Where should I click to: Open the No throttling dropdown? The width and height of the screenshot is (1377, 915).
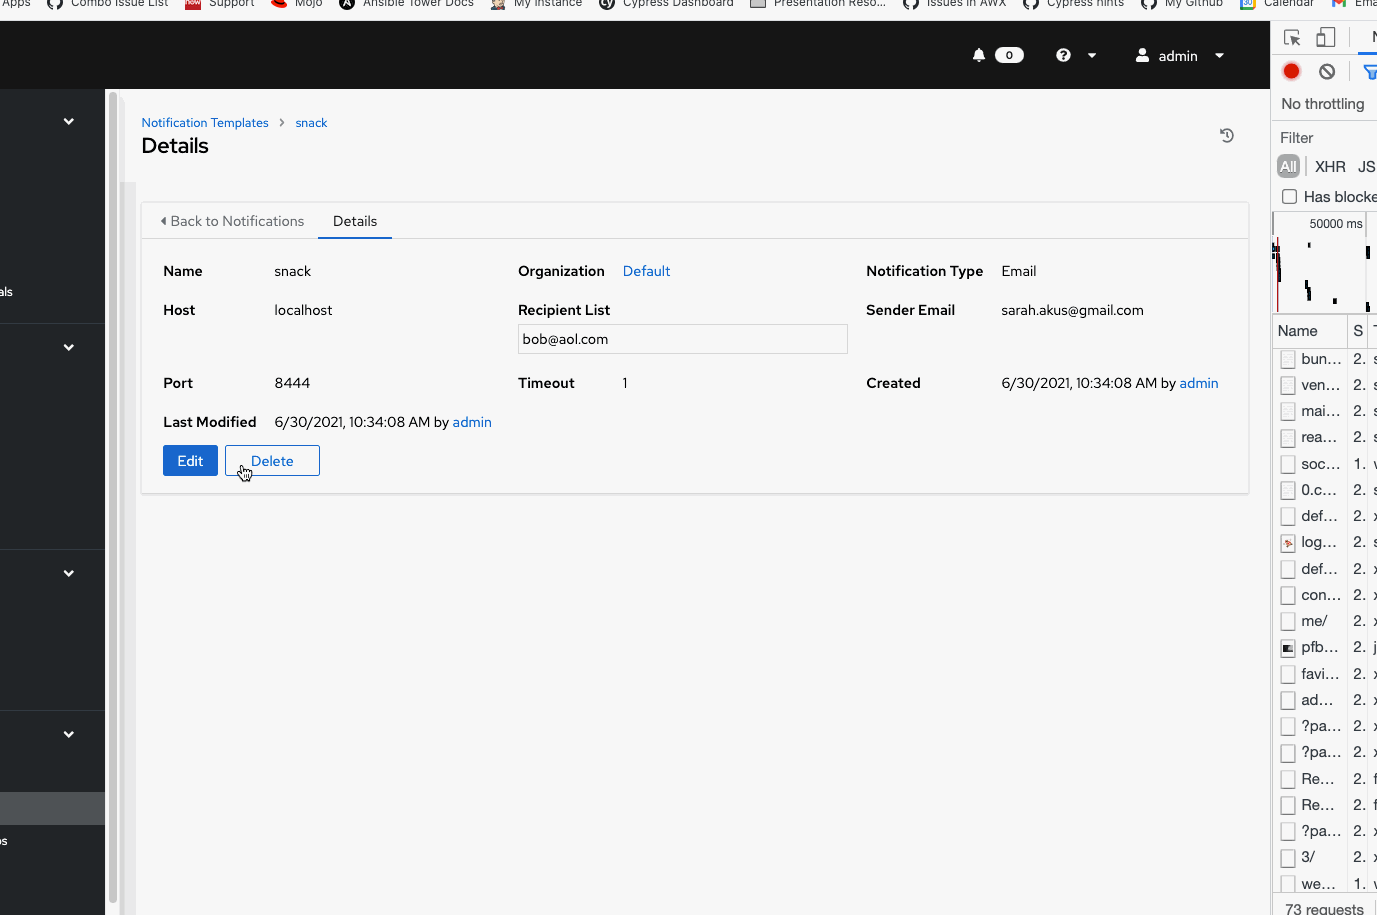coord(1323,104)
